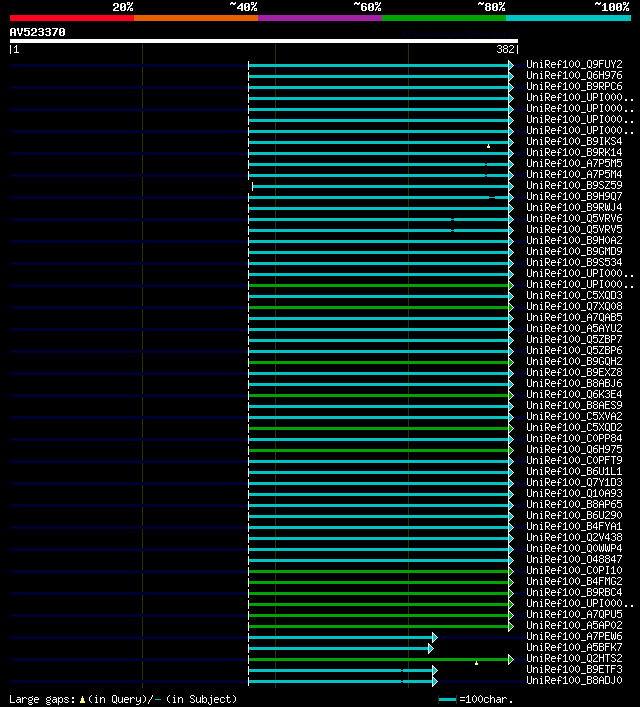Click the query start position 1

pos(16,49)
